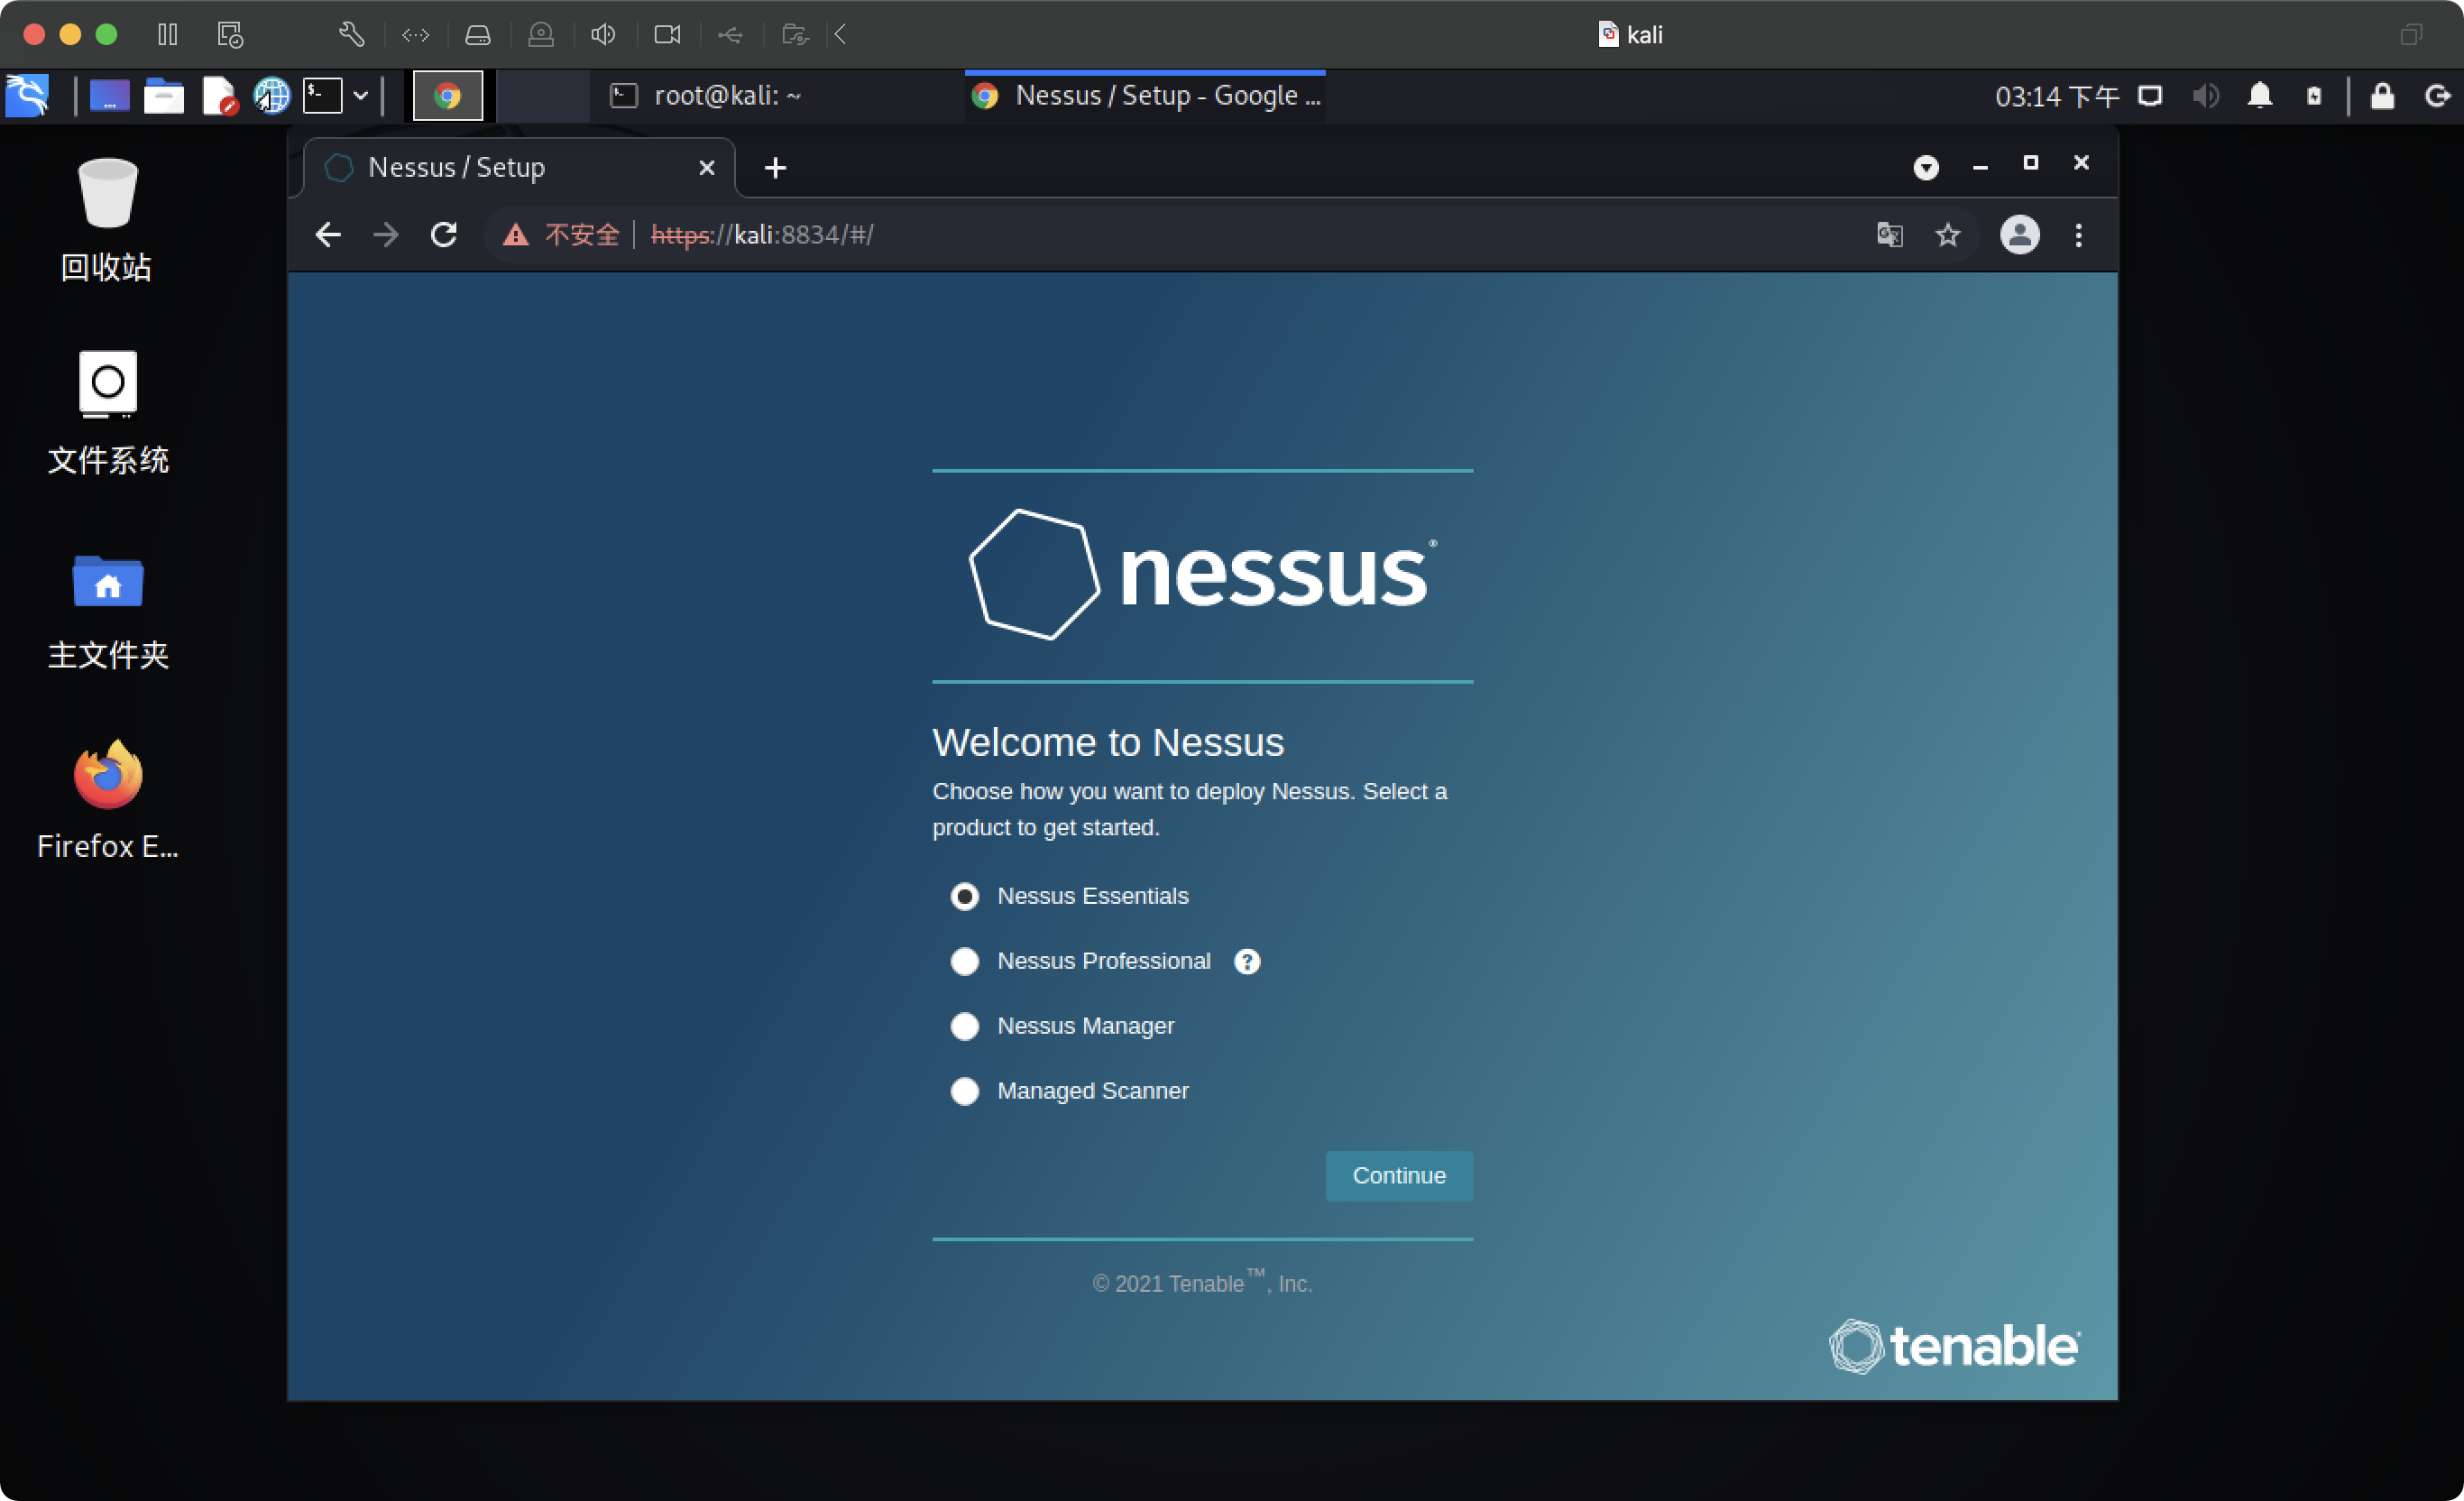The width and height of the screenshot is (2464, 1501).
Task: Expand the terminal dropdown arrow in the taskbar
Action: tap(361, 95)
